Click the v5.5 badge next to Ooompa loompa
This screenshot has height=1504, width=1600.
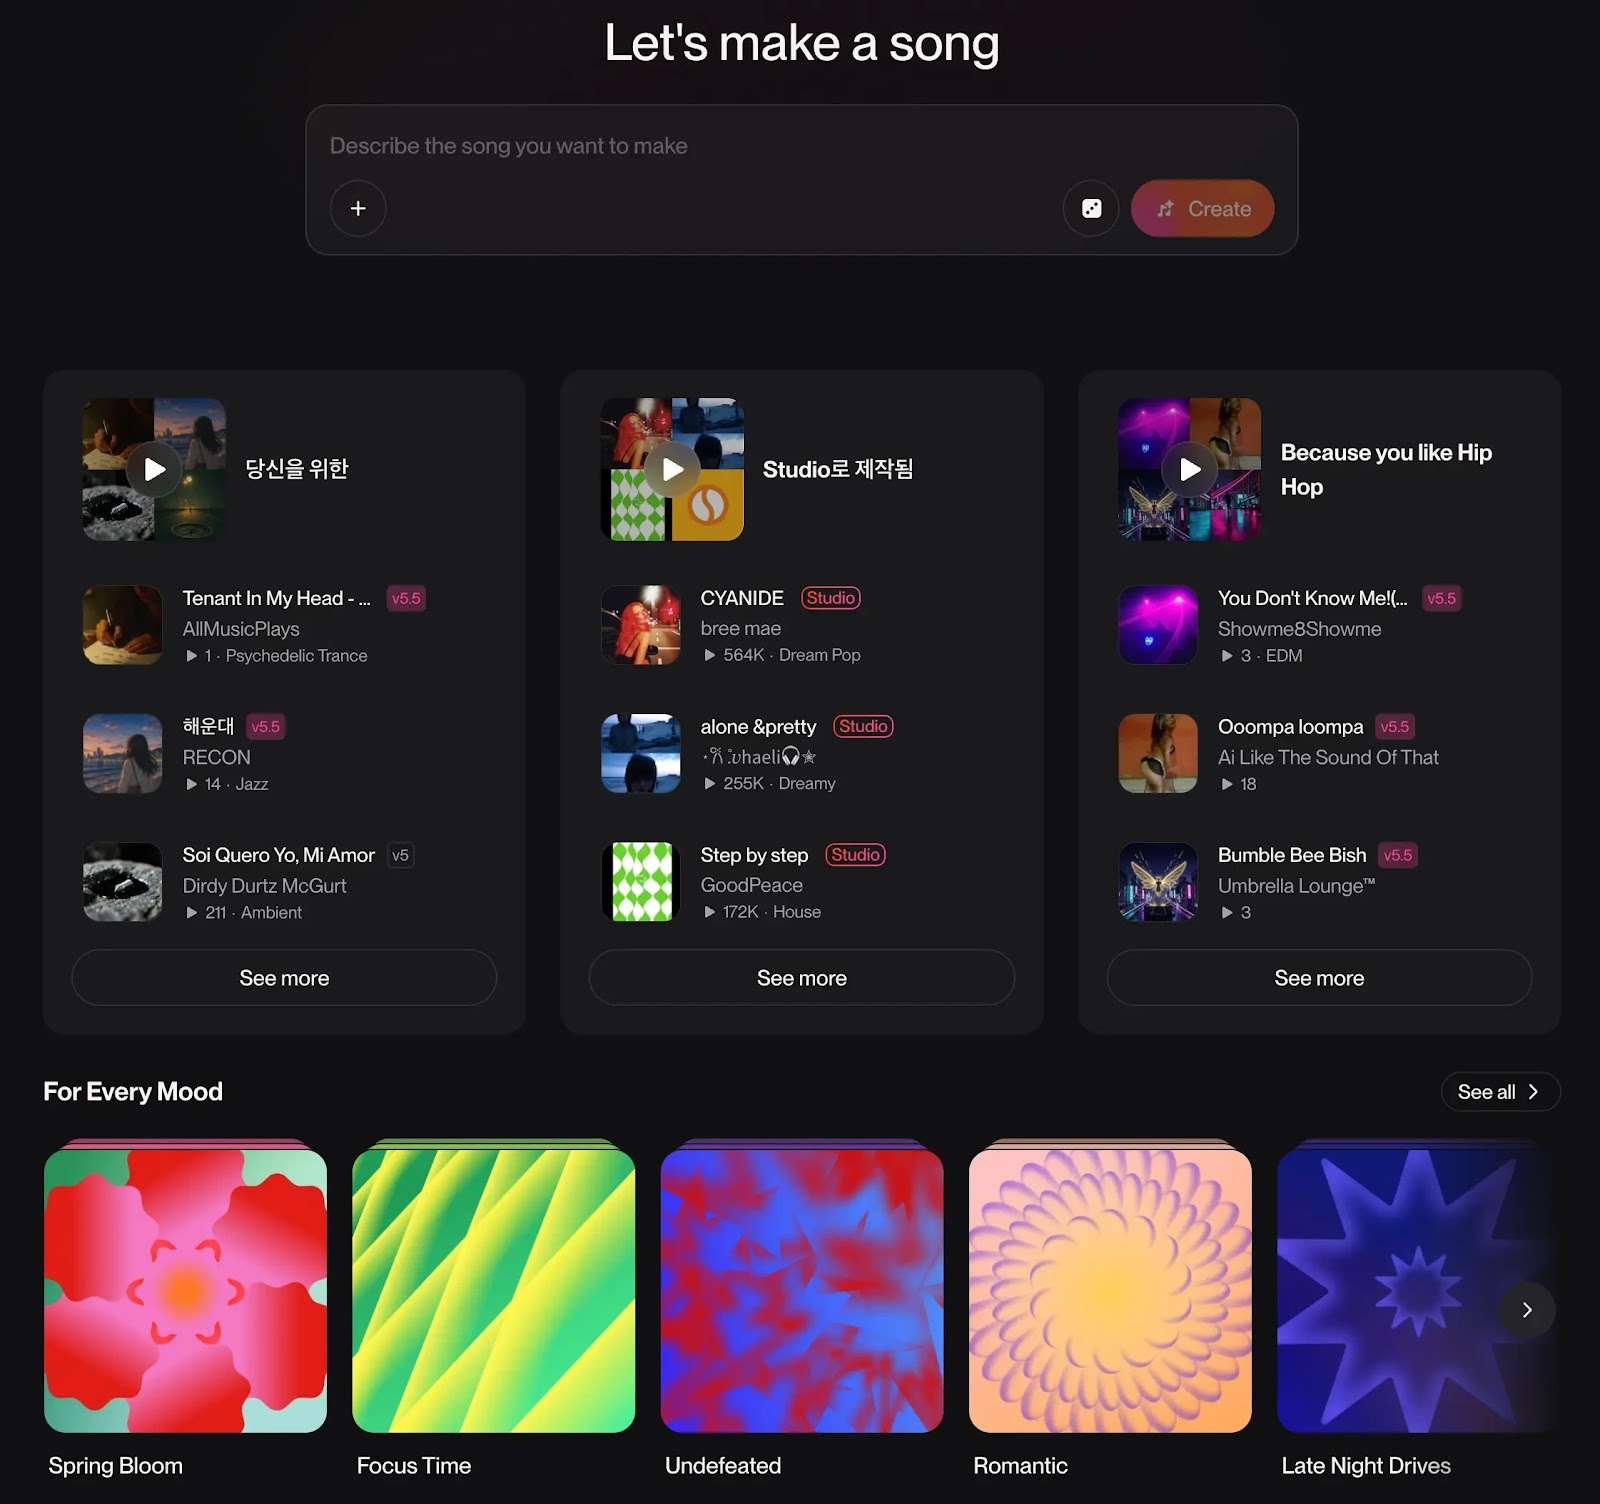pos(1395,727)
